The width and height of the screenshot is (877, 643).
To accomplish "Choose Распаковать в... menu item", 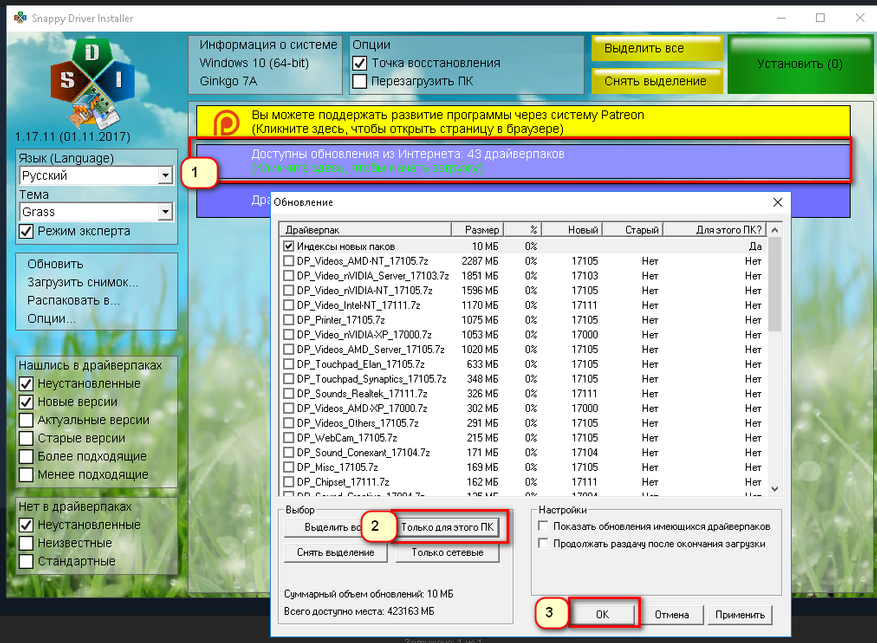I will [x=73, y=301].
